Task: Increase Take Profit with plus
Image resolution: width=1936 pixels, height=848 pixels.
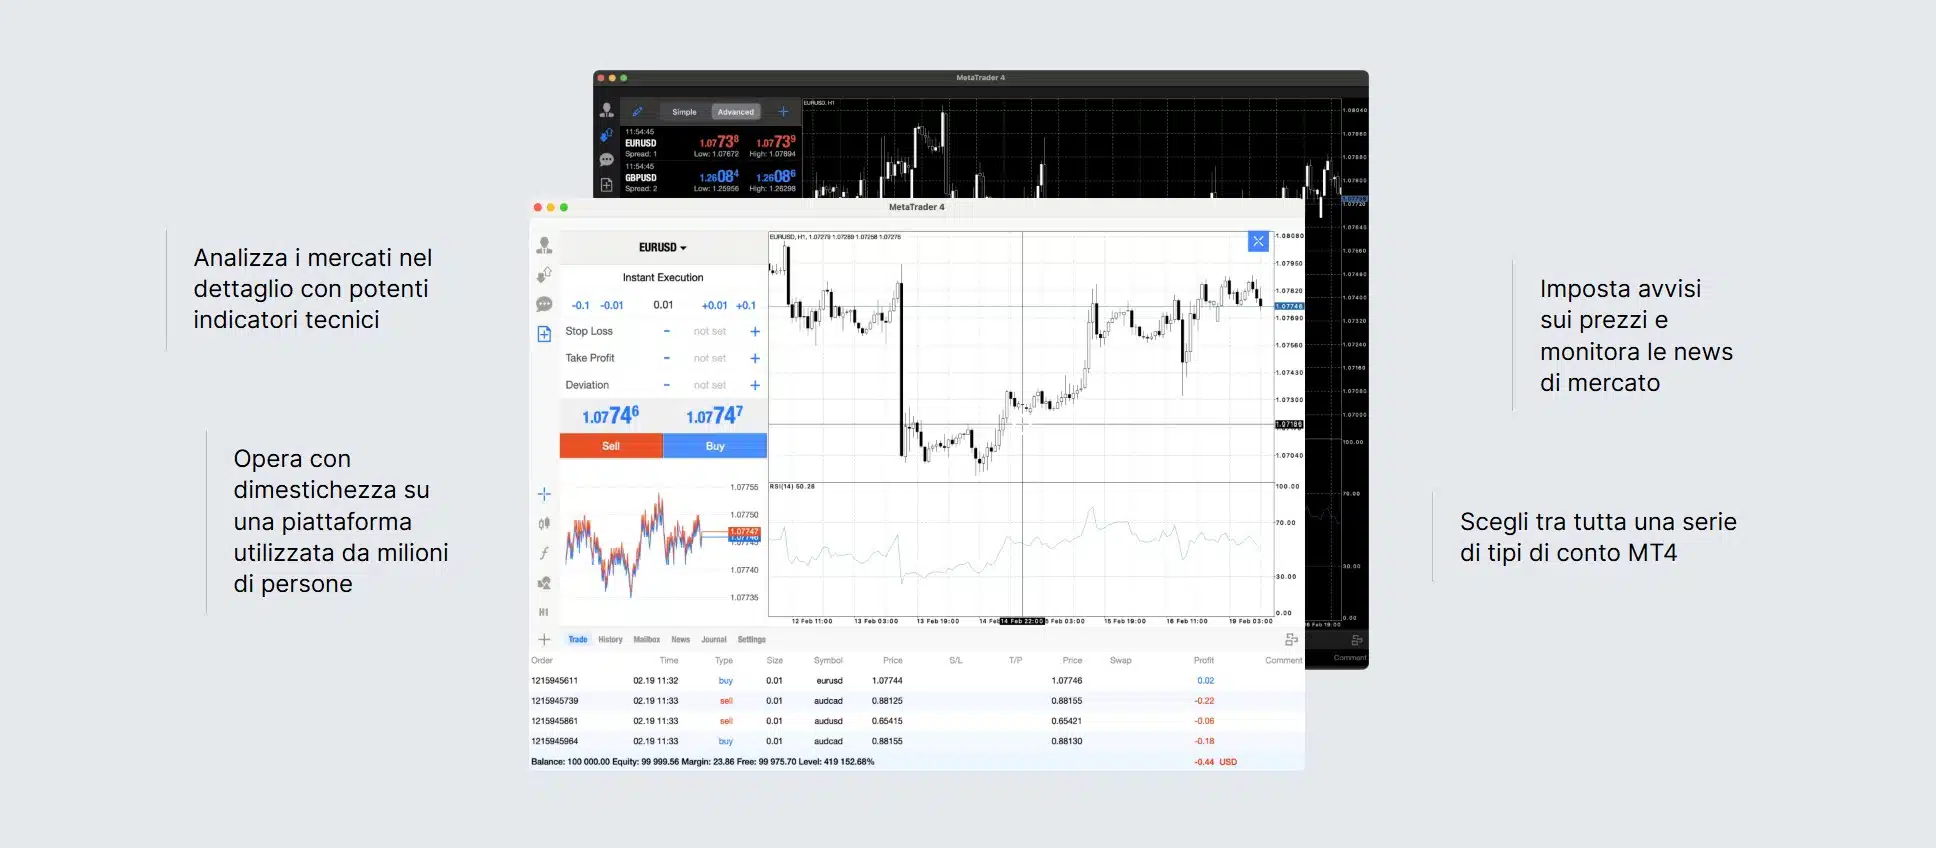Action: (755, 358)
